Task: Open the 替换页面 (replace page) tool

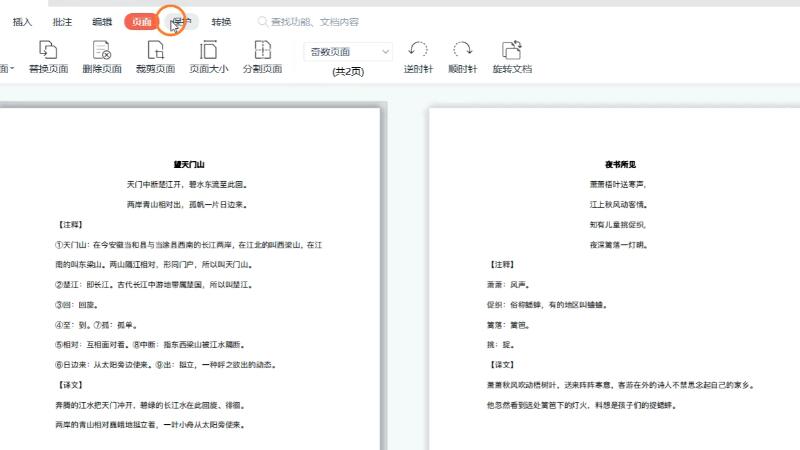Action: click(x=48, y=57)
